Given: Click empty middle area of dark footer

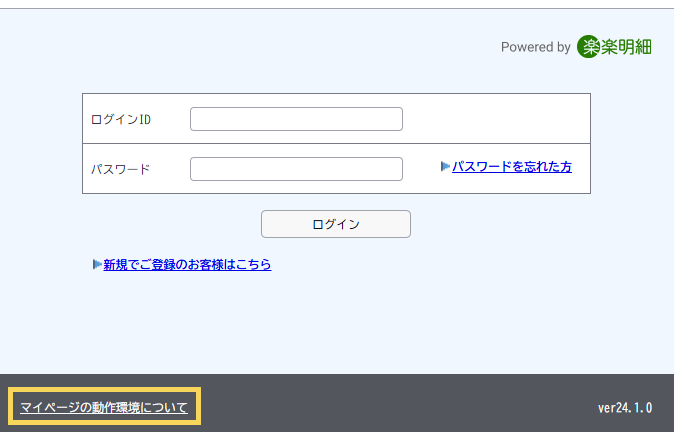Looking at the screenshot, I should 400,405.
